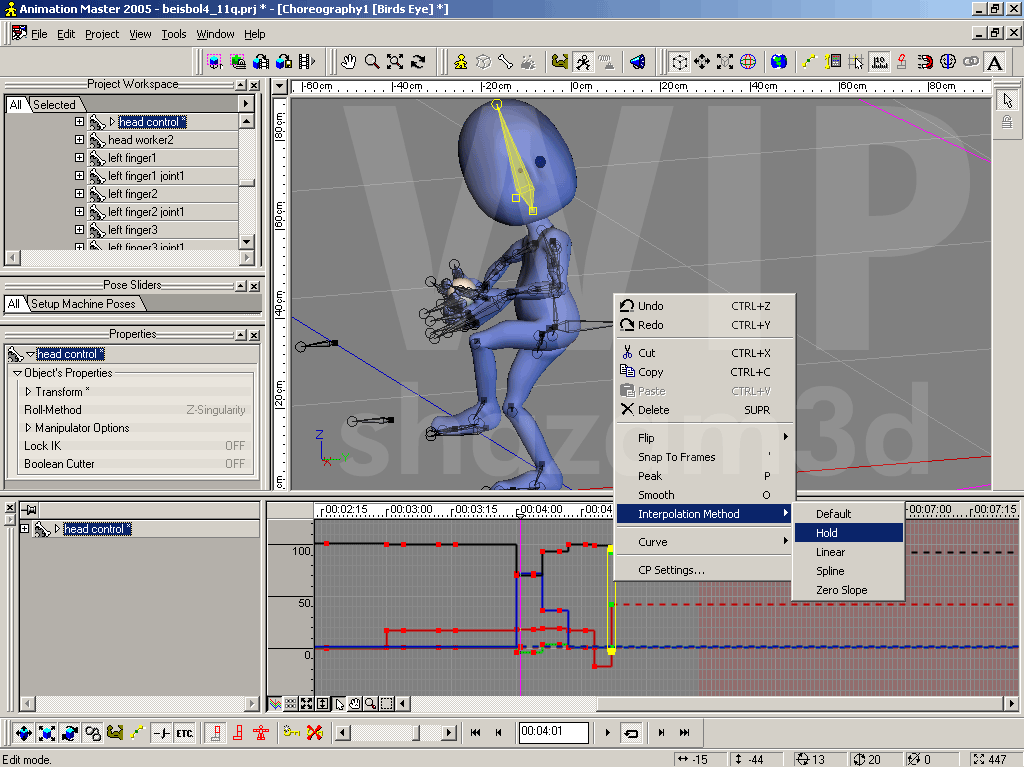
Task: Click the Delete Keyframe red X icon
Action: [315, 733]
